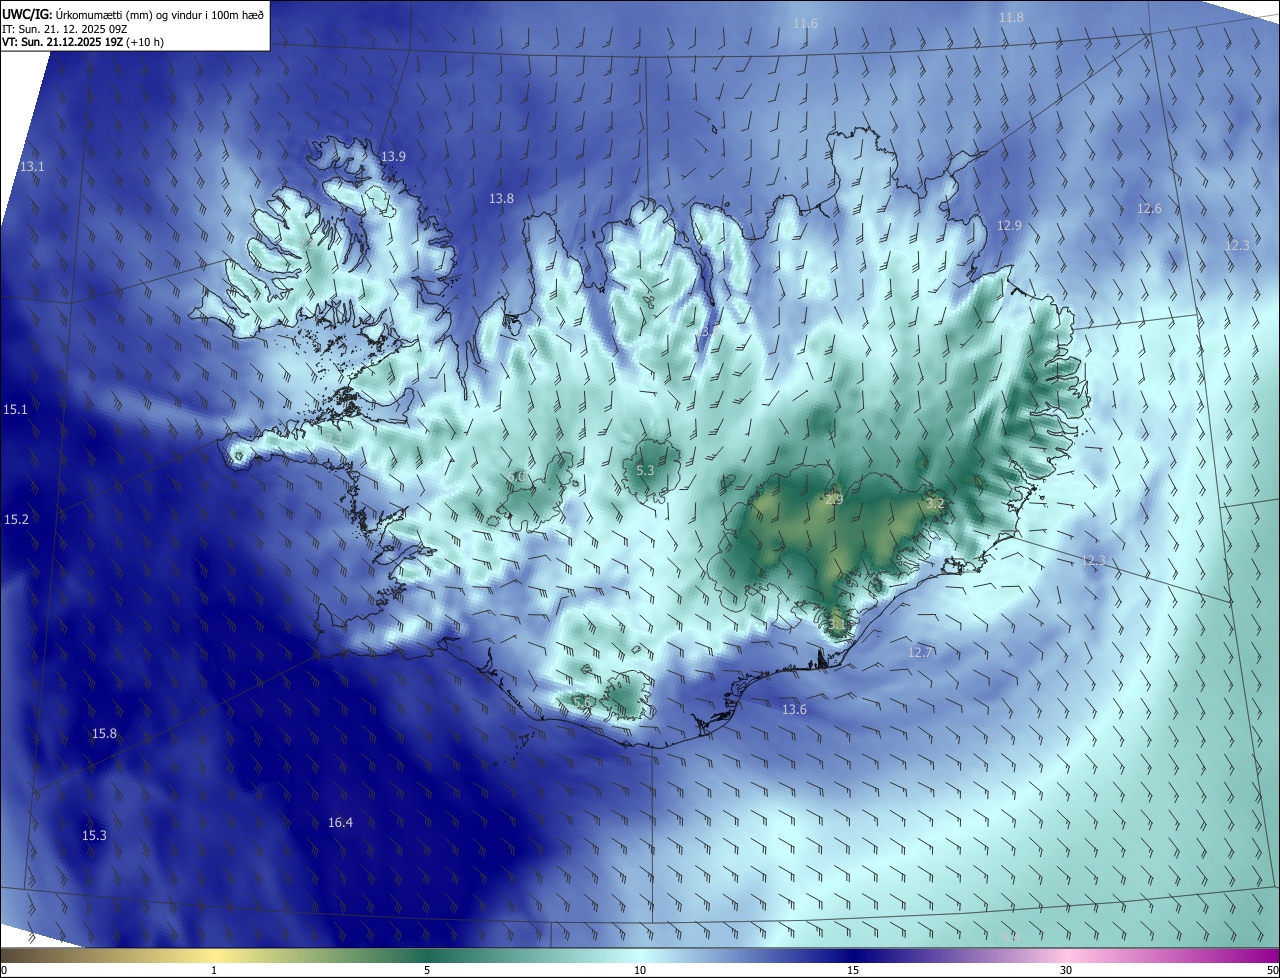Viewport: 1280px width, 978px height.
Task: Click the 3.2 value on eastern Vatnajökull
Action: (935, 503)
